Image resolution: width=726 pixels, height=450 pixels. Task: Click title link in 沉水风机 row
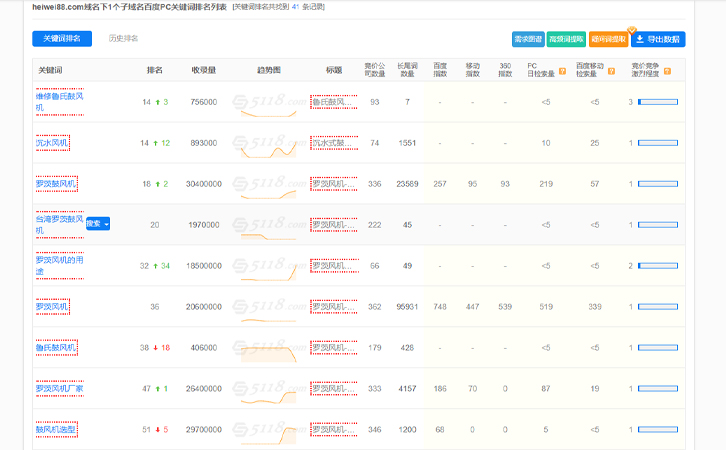pyautogui.click(x=332, y=143)
